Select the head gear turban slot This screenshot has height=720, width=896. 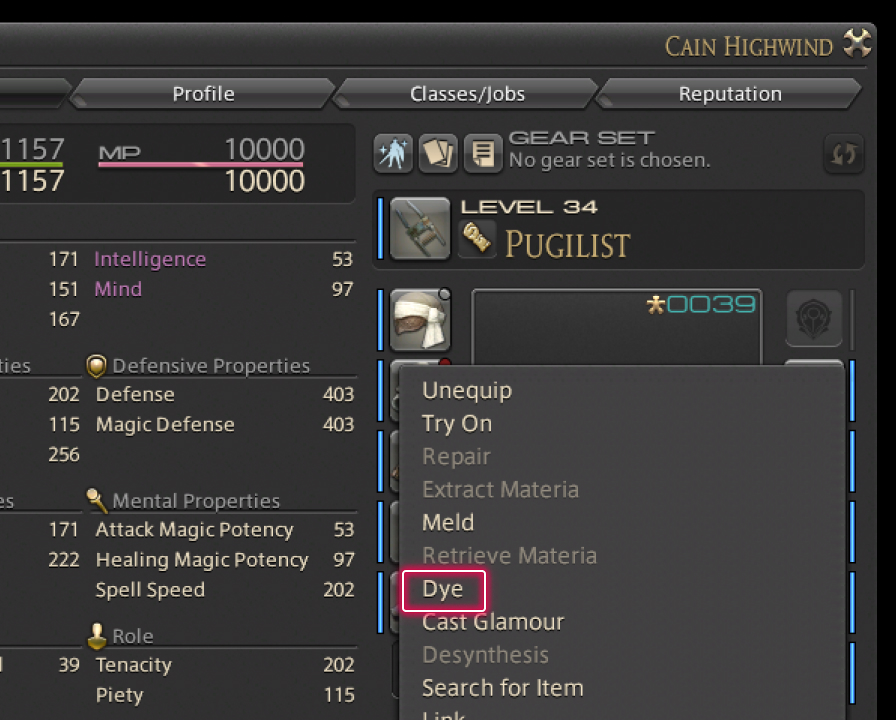[420, 321]
